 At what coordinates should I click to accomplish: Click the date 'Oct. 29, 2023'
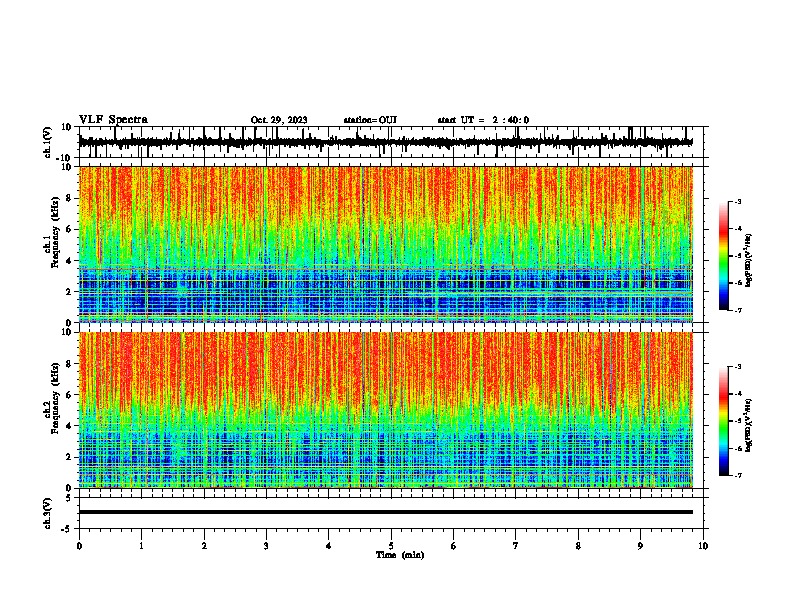[x=279, y=120]
